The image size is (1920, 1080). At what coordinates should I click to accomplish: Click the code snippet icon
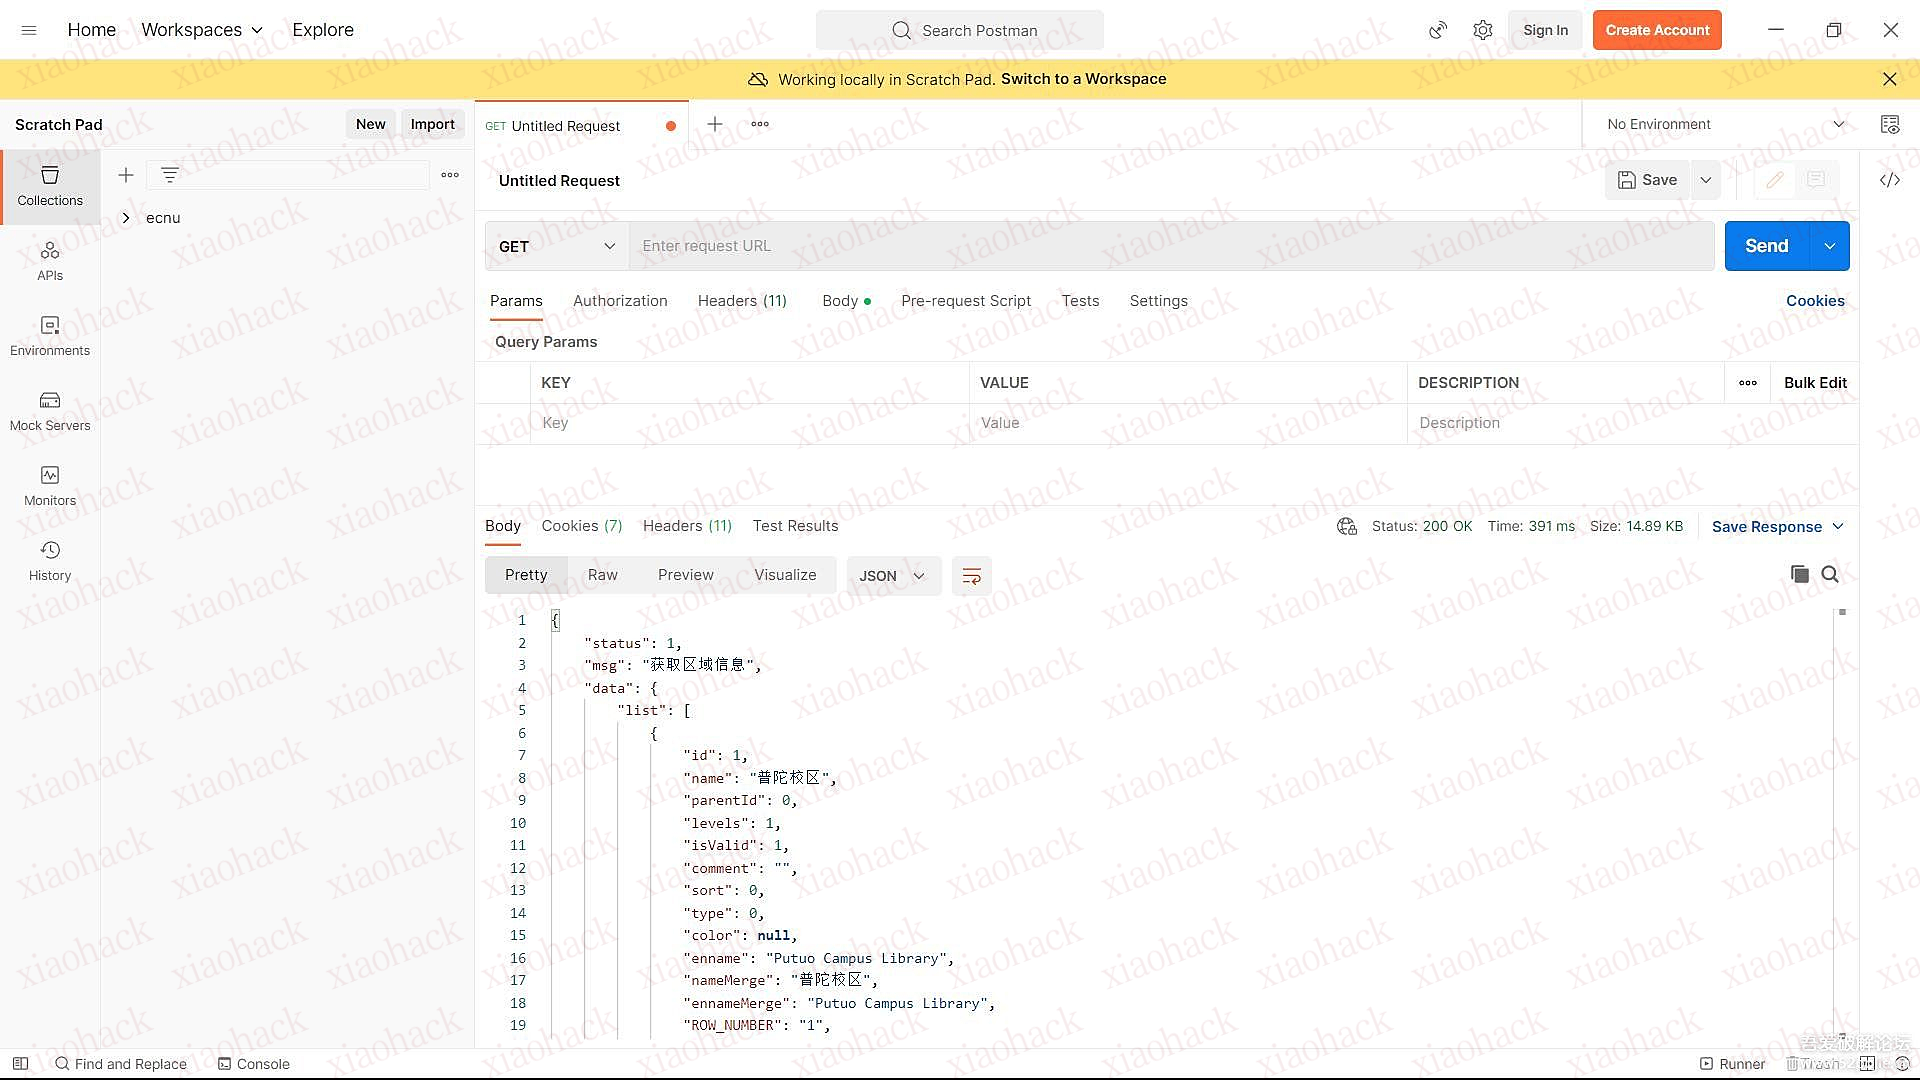pyautogui.click(x=1889, y=180)
